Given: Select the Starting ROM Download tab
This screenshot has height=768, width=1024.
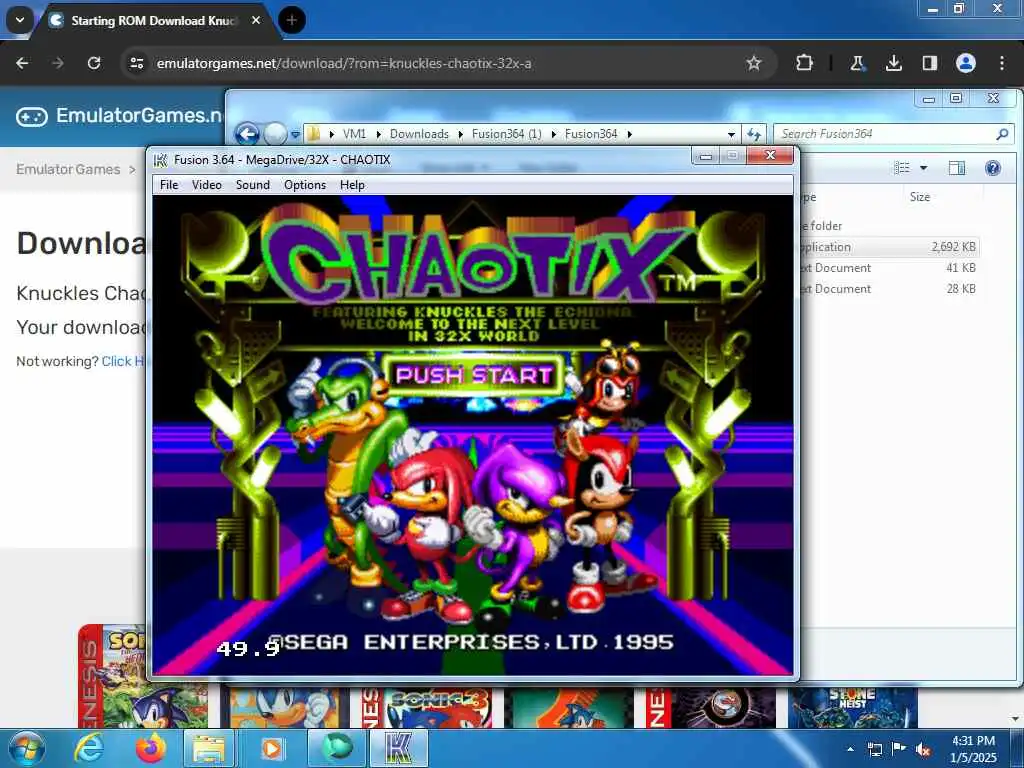Looking at the screenshot, I should [153, 20].
